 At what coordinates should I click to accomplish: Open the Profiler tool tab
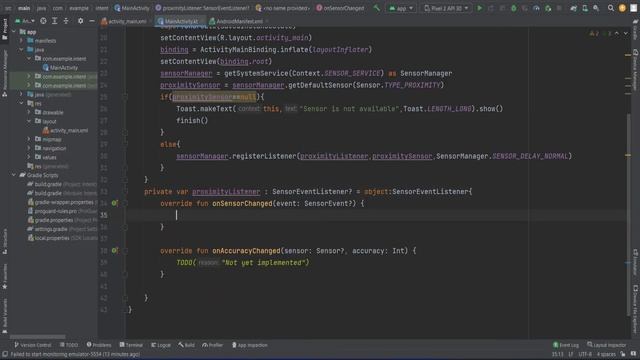213,345
